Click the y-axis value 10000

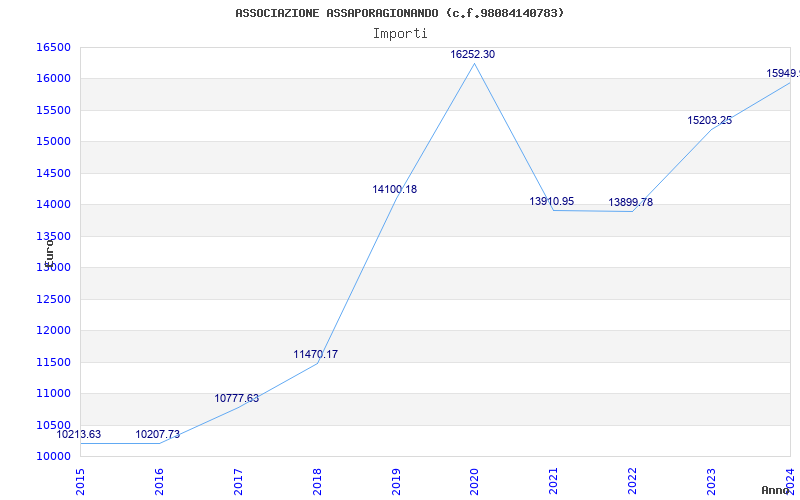point(53,457)
